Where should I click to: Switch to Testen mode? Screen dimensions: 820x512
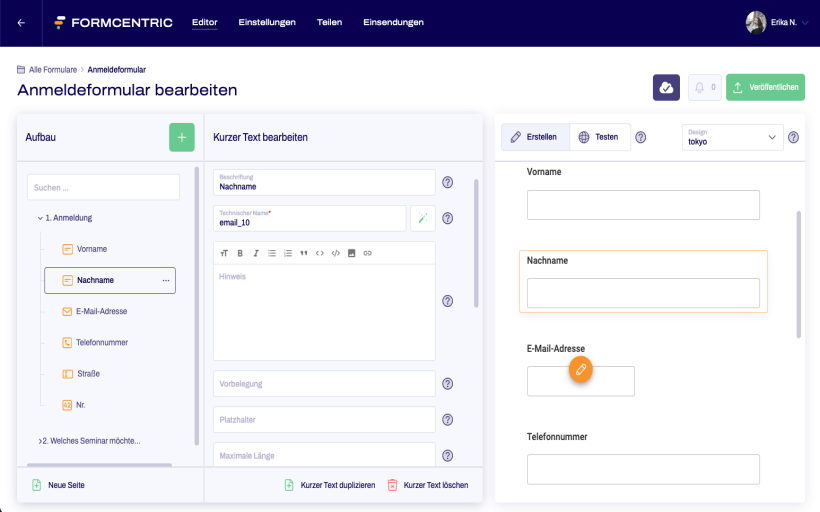click(x=599, y=137)
